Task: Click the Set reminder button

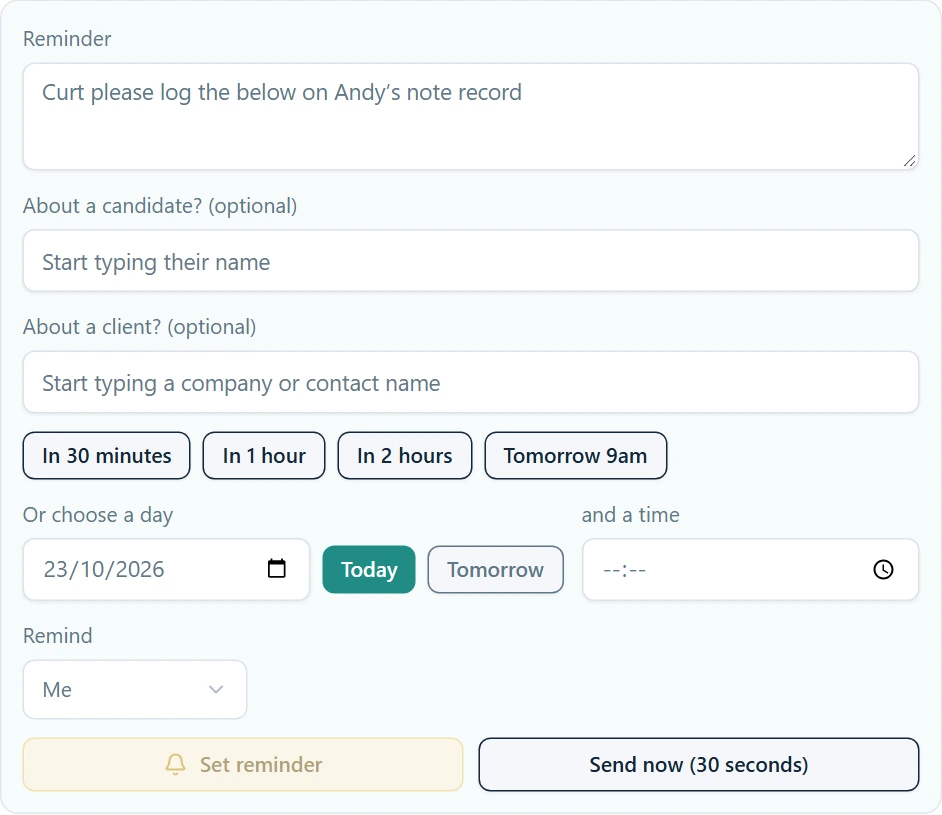Action: tap(243, 765)
